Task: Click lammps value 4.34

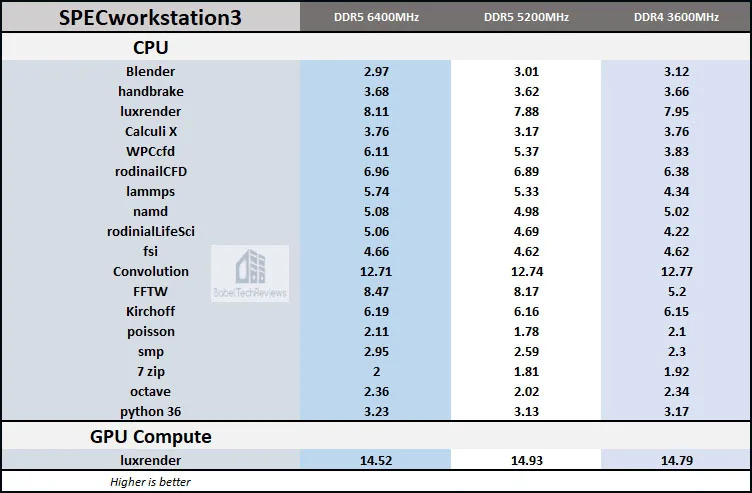Action: tap(677, 191)
